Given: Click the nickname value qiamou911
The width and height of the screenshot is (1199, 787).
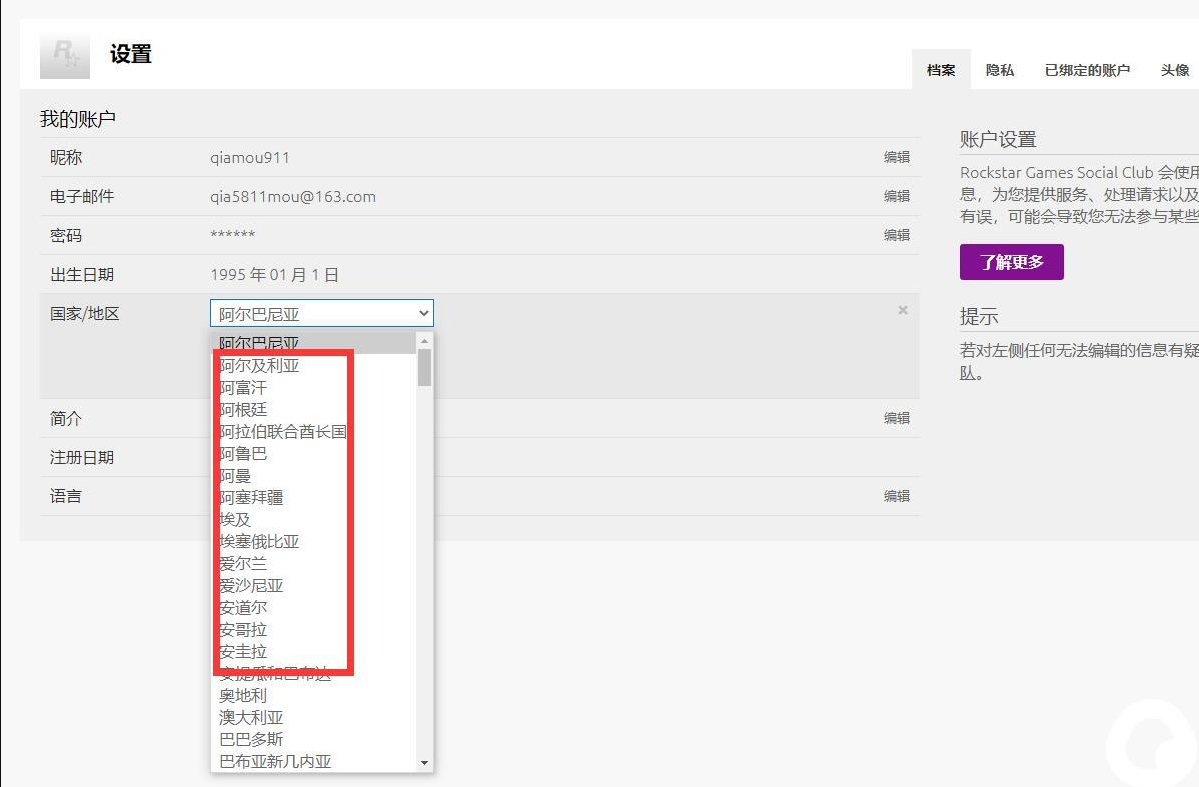Looking at the screenshot, I should click(250, 158).
